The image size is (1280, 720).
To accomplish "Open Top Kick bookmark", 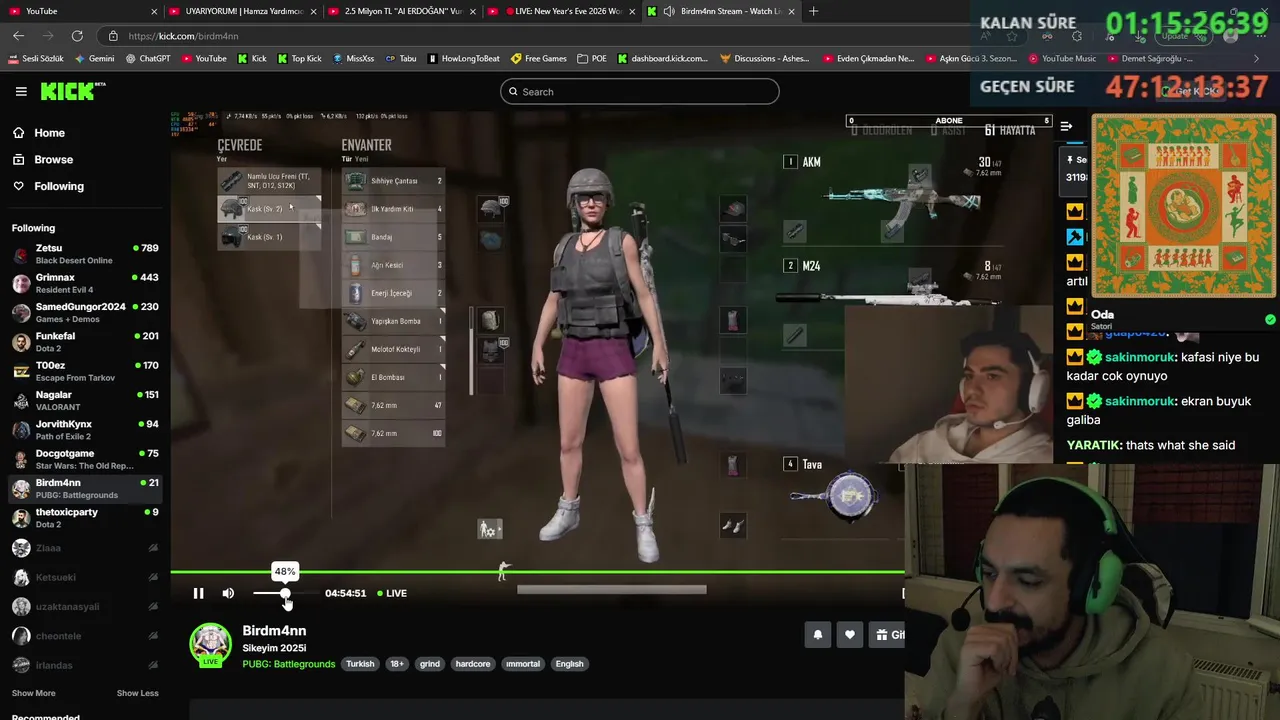I will [x=299, y=59].
